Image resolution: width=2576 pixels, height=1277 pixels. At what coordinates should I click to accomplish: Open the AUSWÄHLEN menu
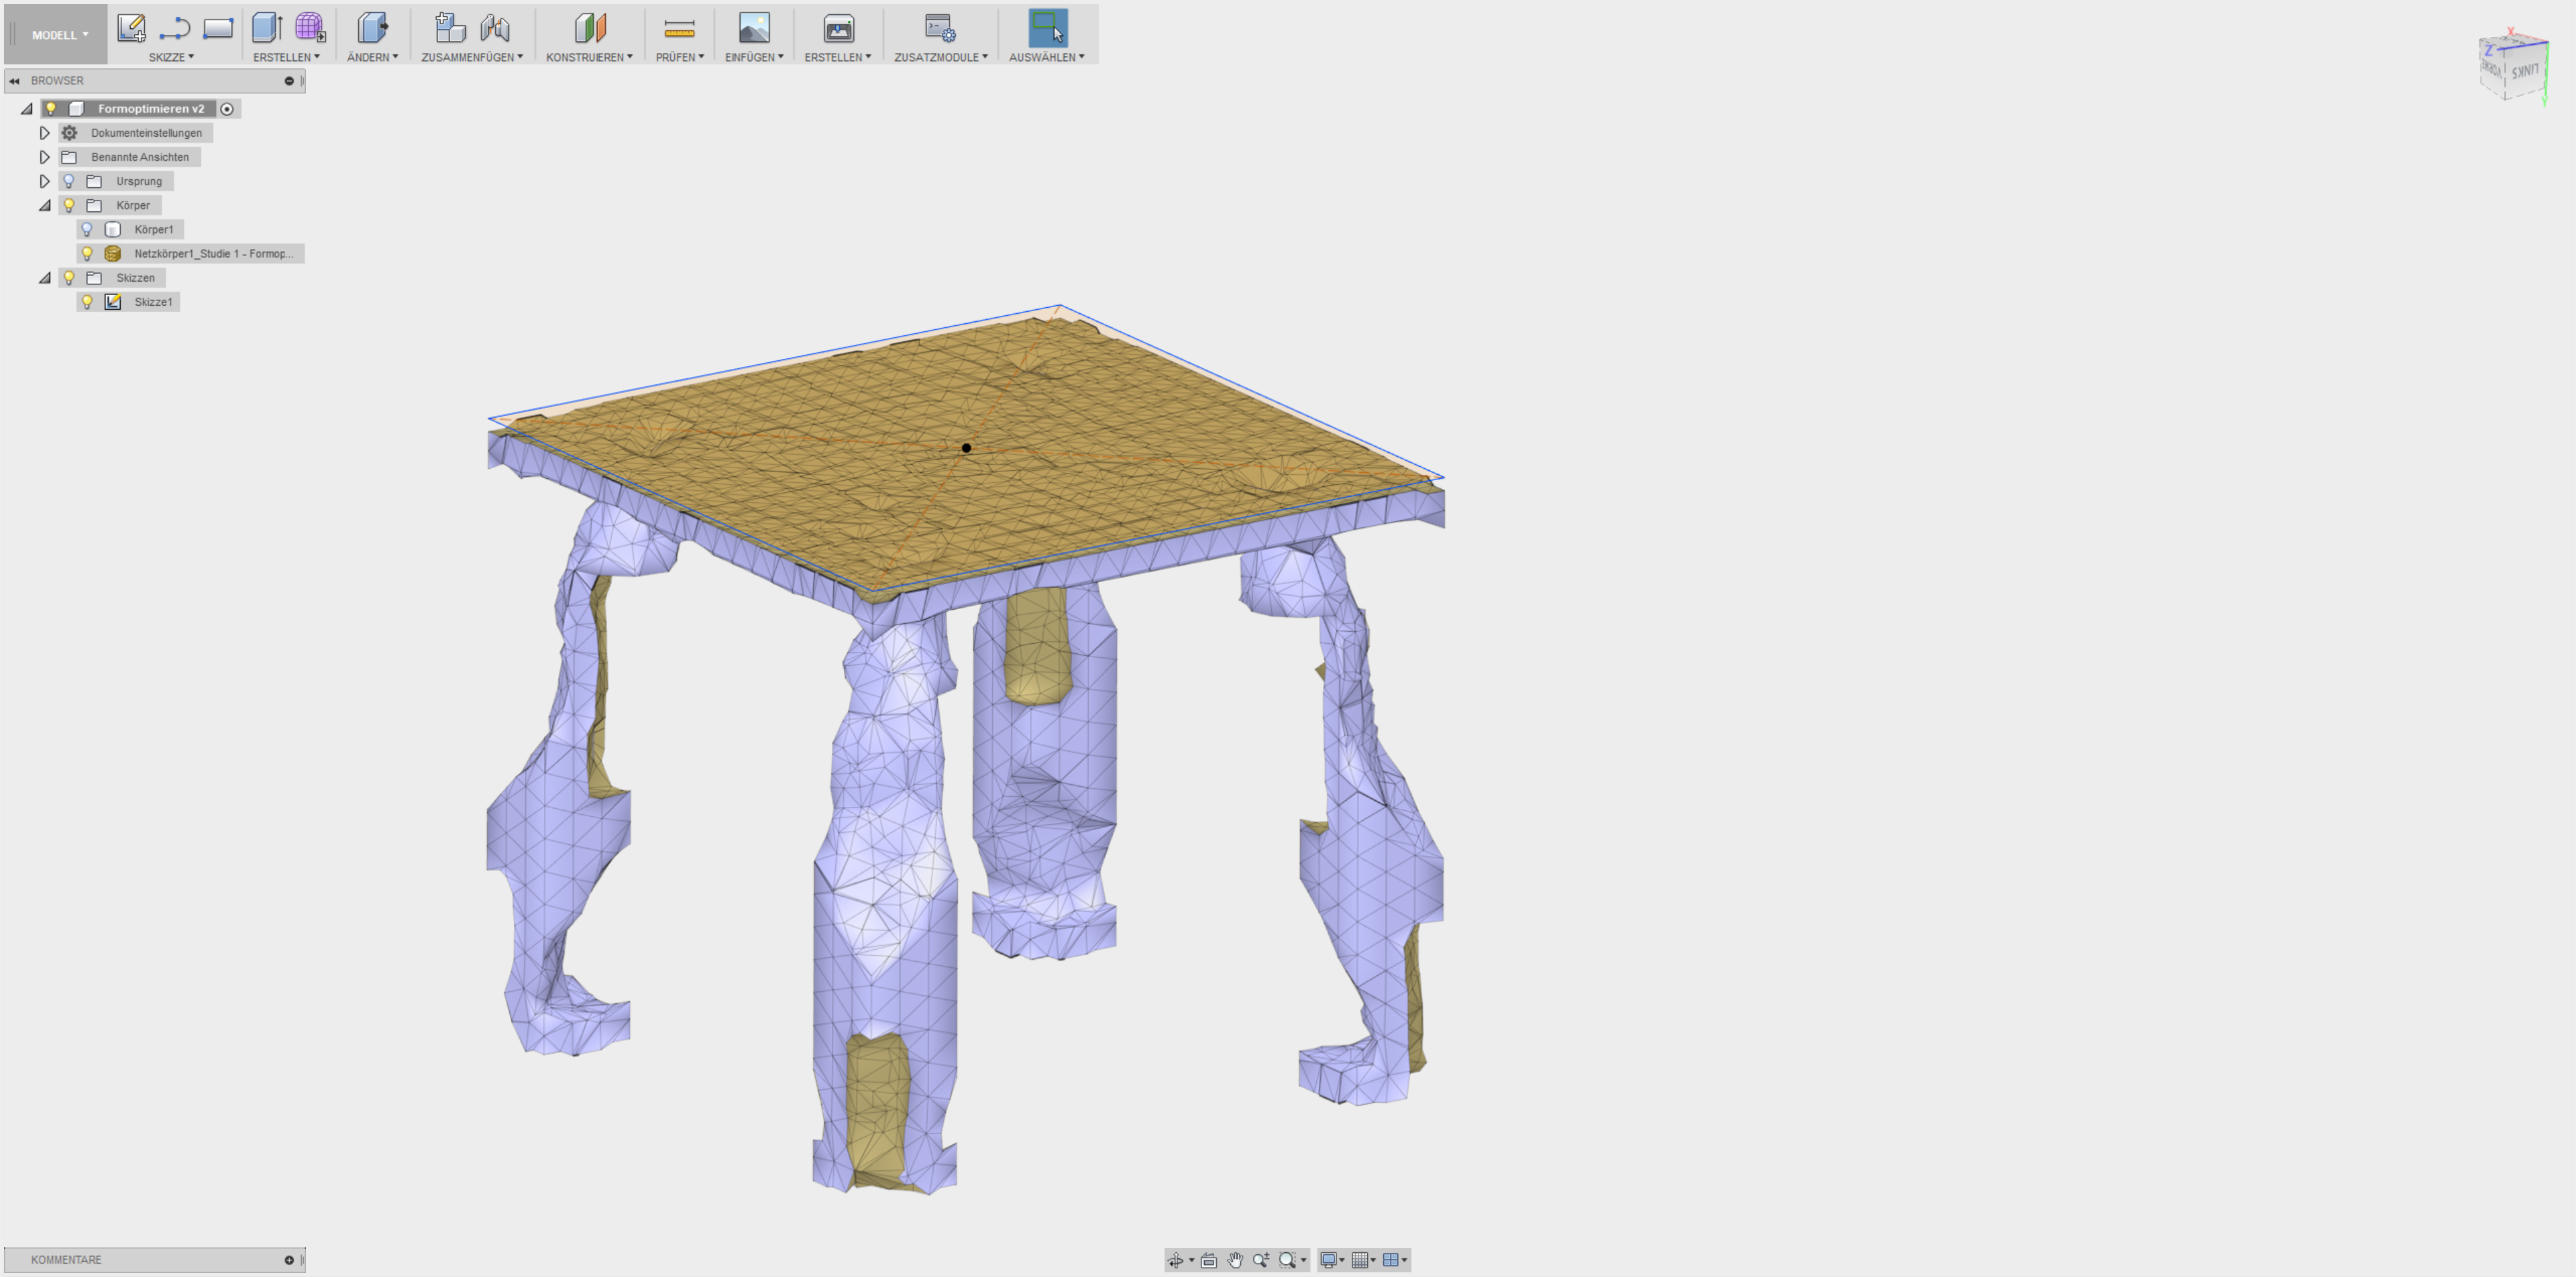point(1046,57)
